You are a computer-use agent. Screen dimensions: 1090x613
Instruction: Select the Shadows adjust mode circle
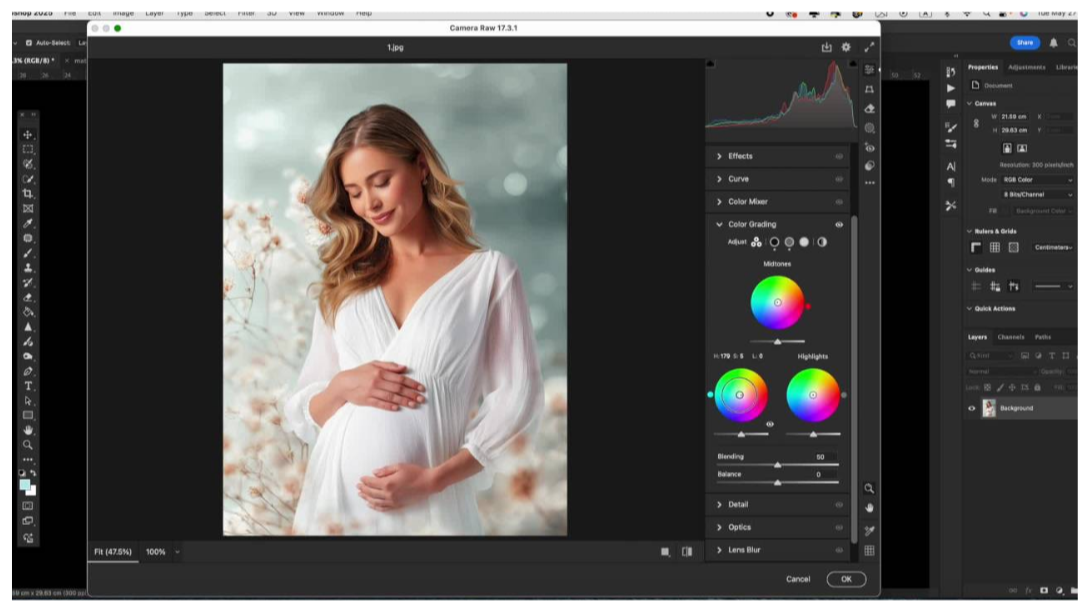[x=774, y=242]
